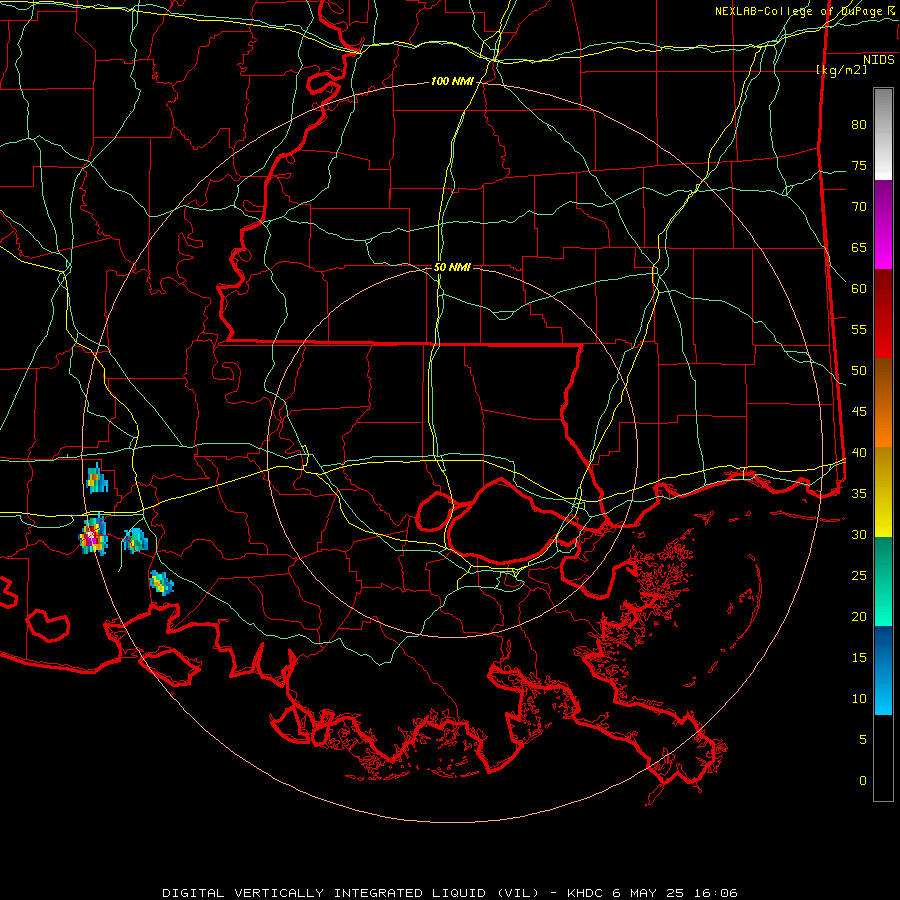This screenshot has height=900, width=900.
Task: Click the 80 value on the color scale
Action: pos(859,125)
